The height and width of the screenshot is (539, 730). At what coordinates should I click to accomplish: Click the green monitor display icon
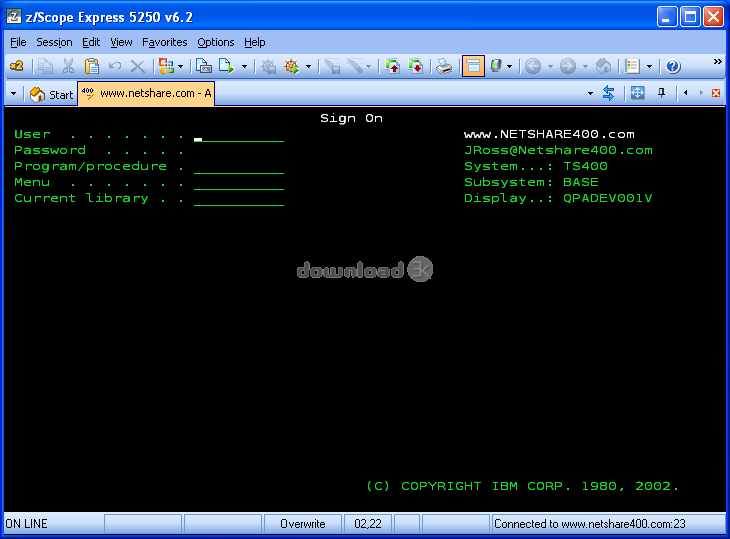[496, 66]
